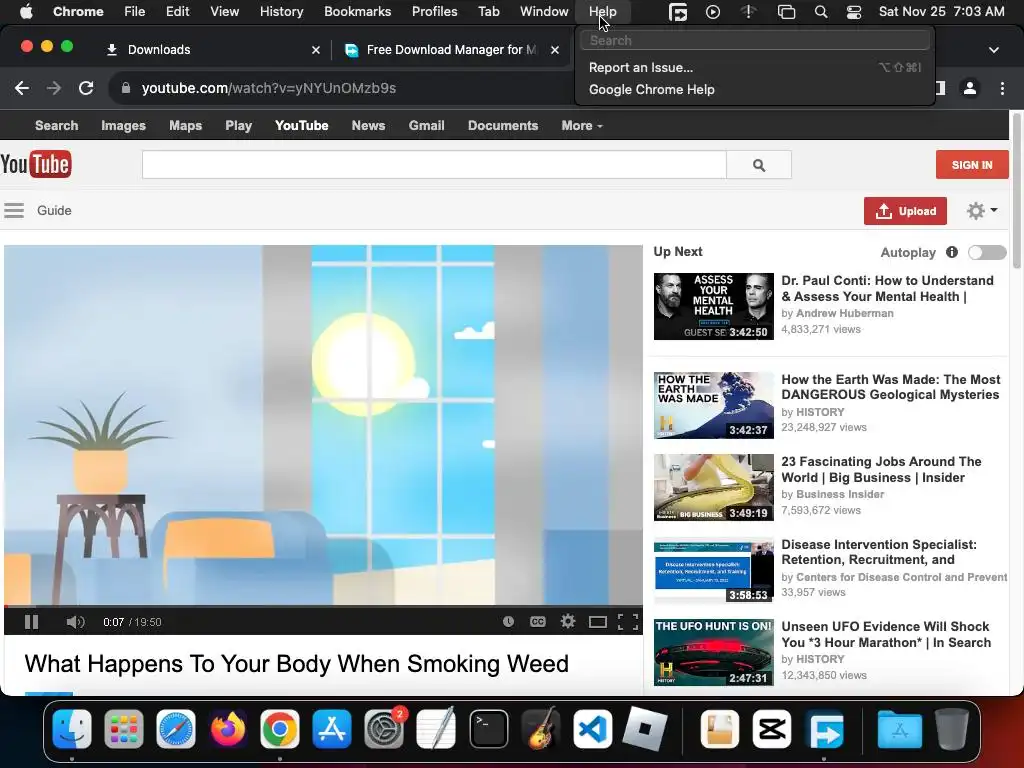Open player settings gear icon
The width and height of the screenshot is (1024, 768).
[568, 621]
